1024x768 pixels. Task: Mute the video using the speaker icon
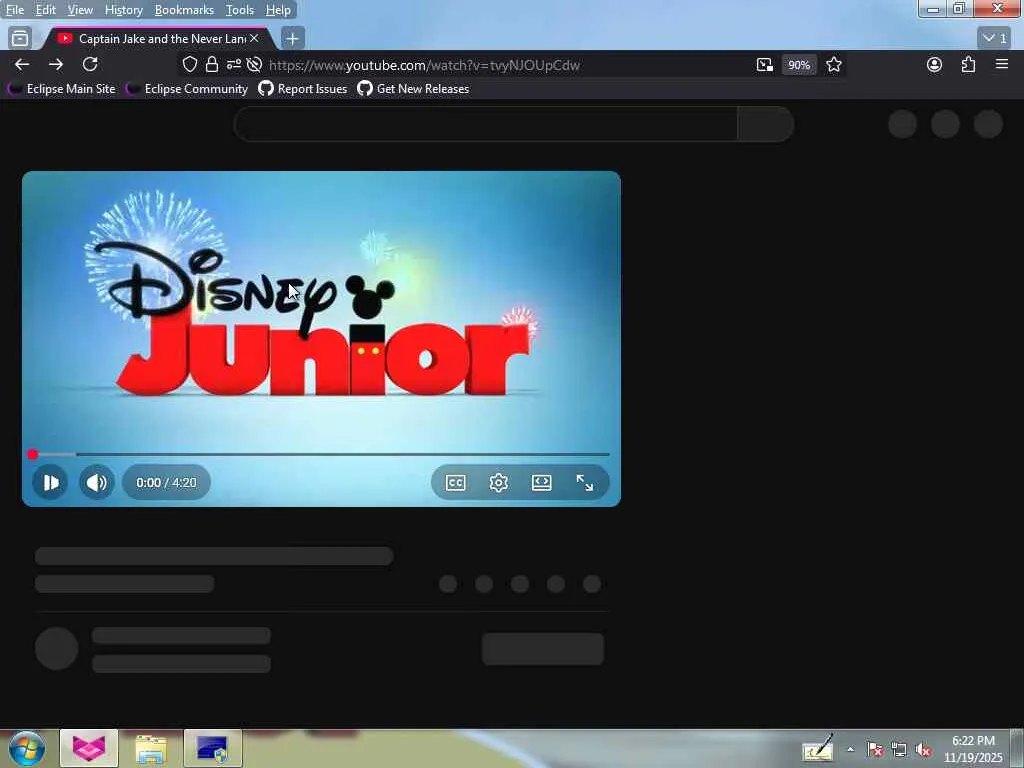tap(97, 483)
